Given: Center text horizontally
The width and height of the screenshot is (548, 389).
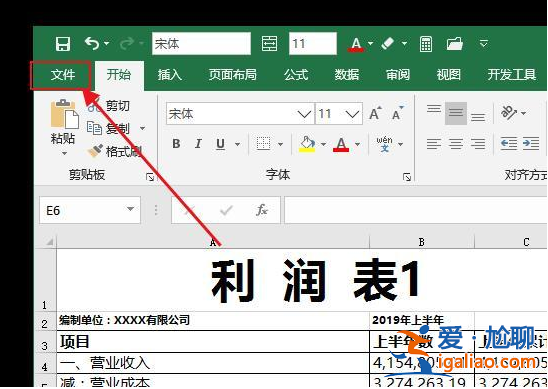Looking at the screenshot, I should click(x=456, y=144).
